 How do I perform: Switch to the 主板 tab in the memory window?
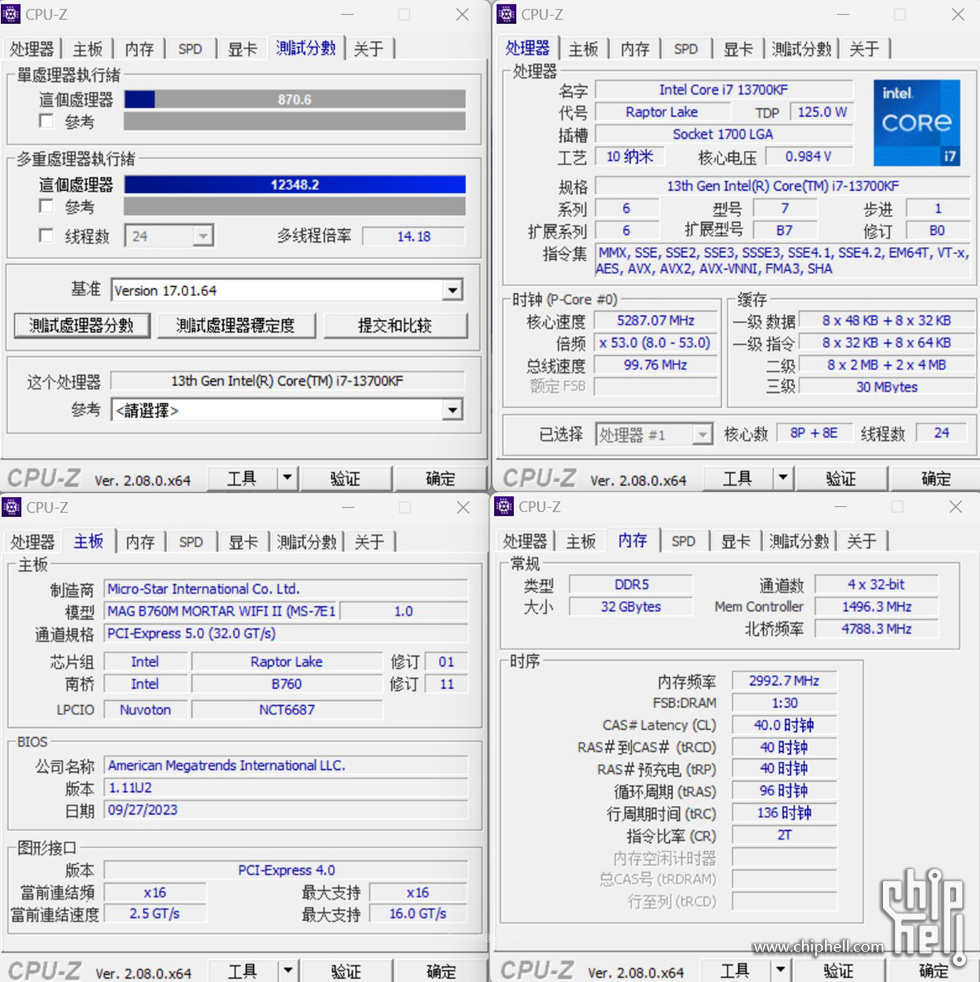pos(581,541)
